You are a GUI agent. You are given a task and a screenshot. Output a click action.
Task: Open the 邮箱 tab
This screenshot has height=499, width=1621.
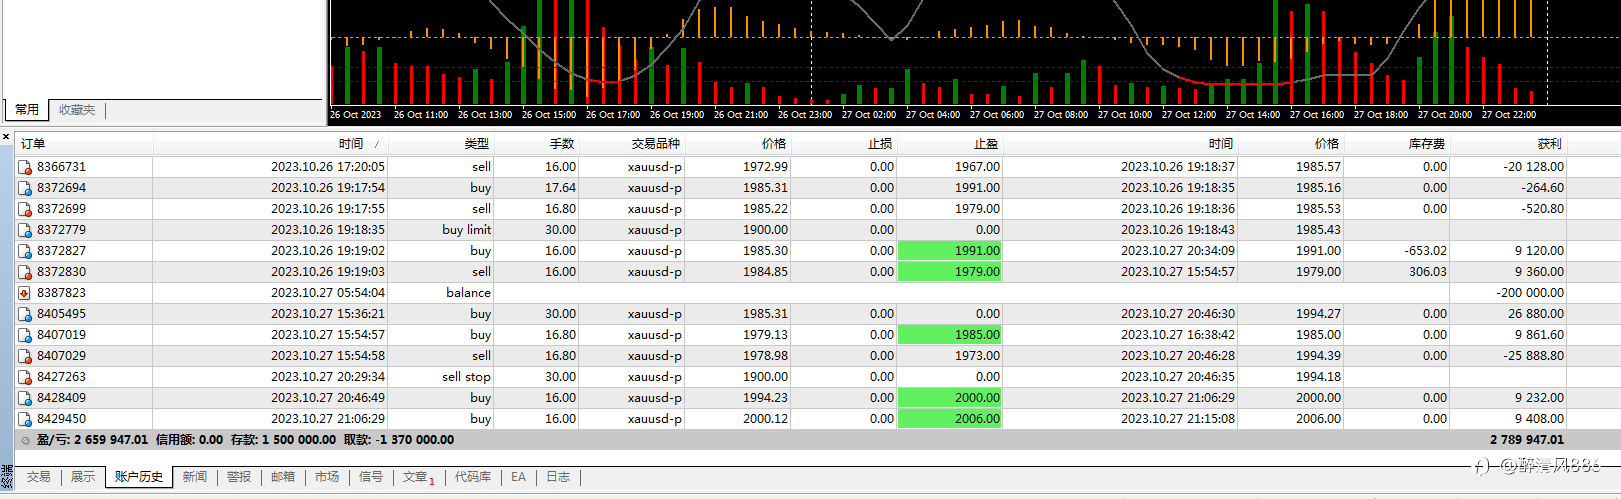tap(283, 477)
